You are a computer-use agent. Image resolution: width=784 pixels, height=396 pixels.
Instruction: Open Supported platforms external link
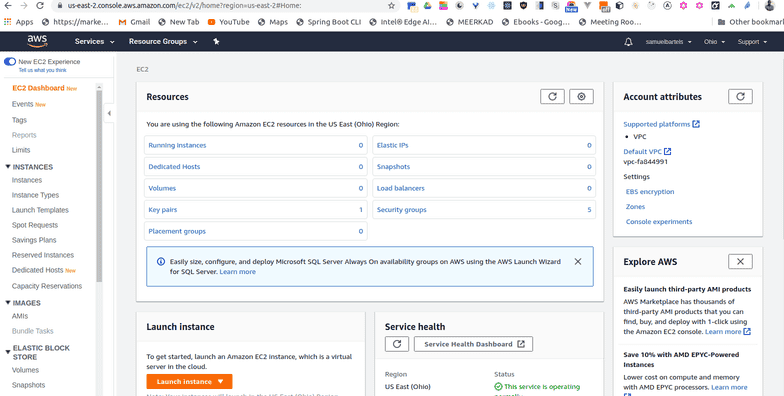(661, 124)
